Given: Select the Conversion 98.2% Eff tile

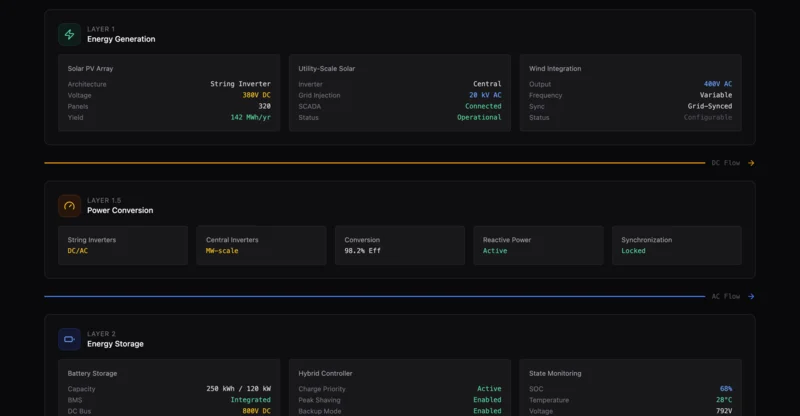Looking at the screenshot, I should point(399,245).
